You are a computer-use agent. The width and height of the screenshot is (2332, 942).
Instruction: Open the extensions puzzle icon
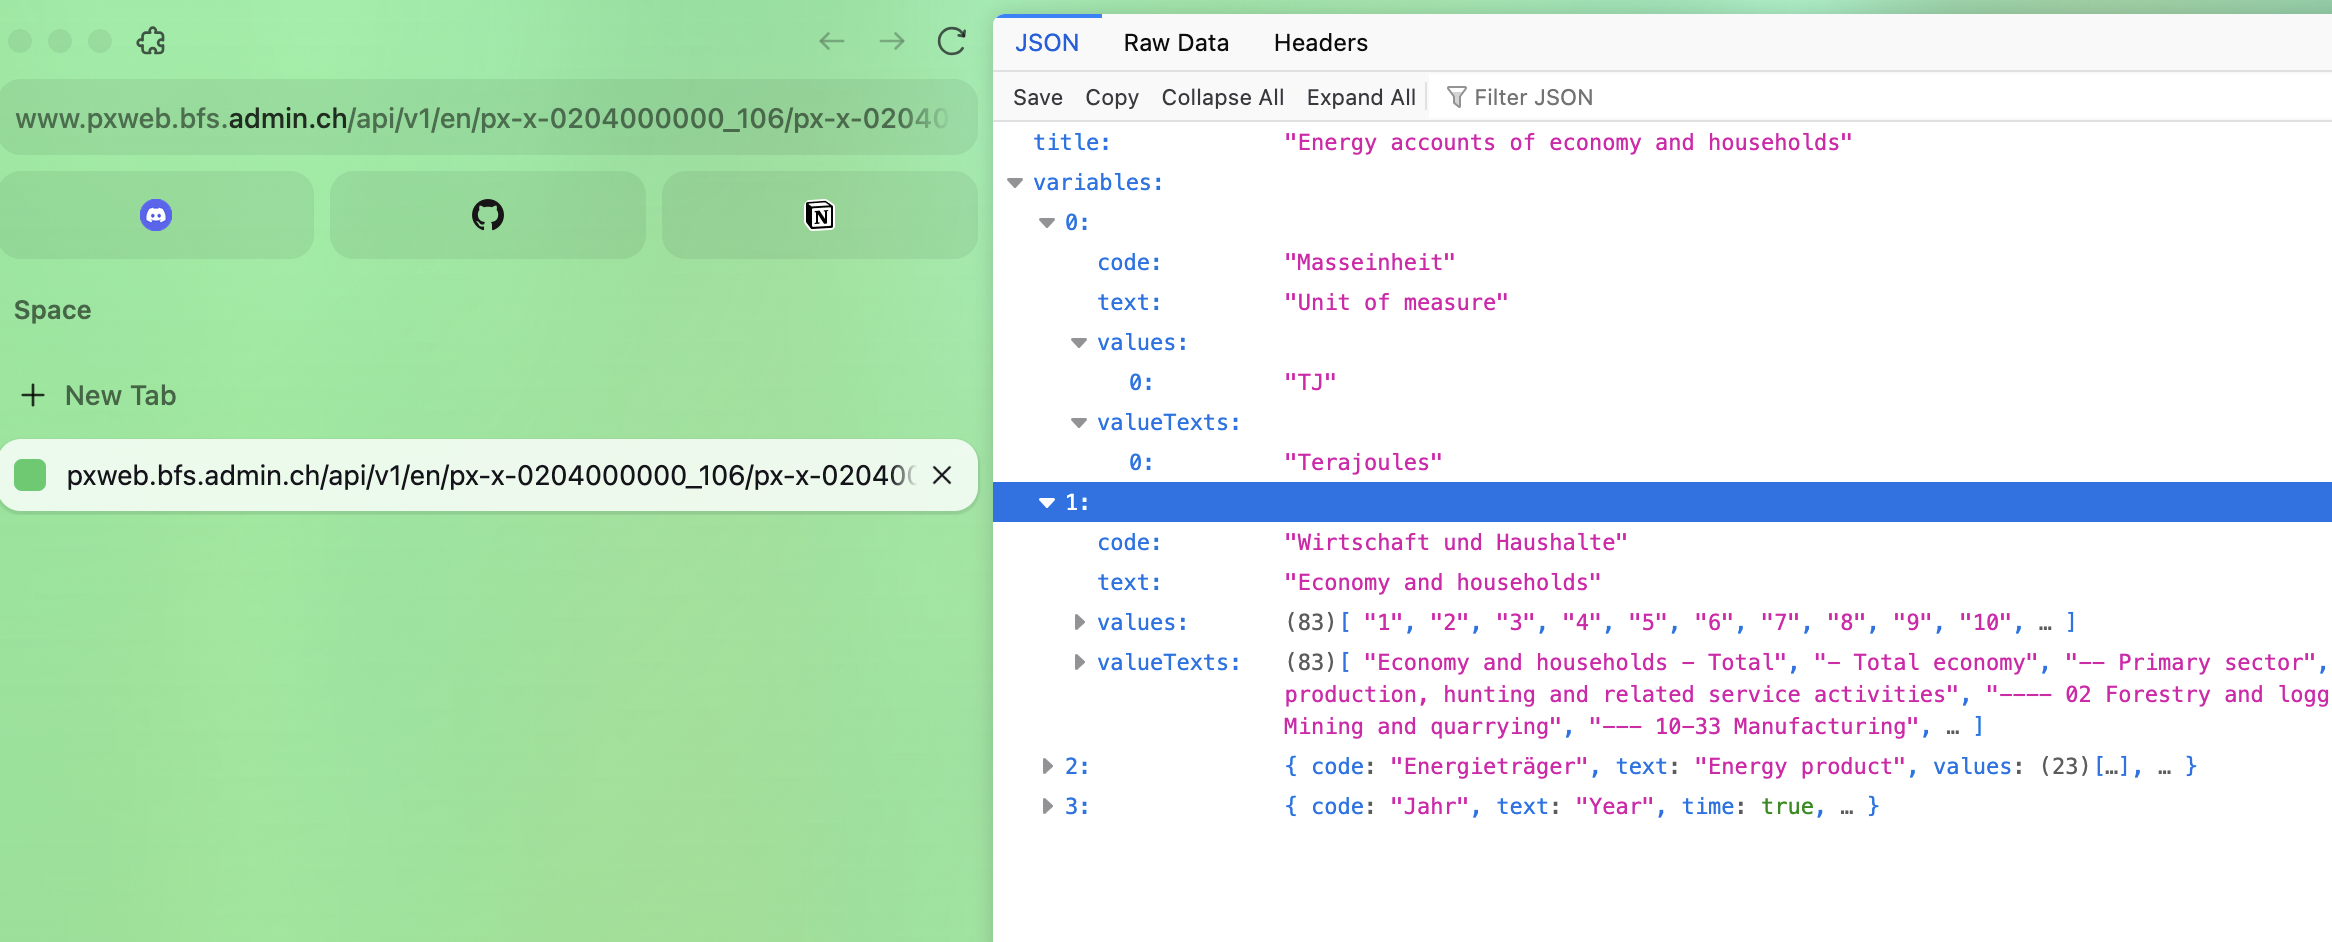(151, 41)
